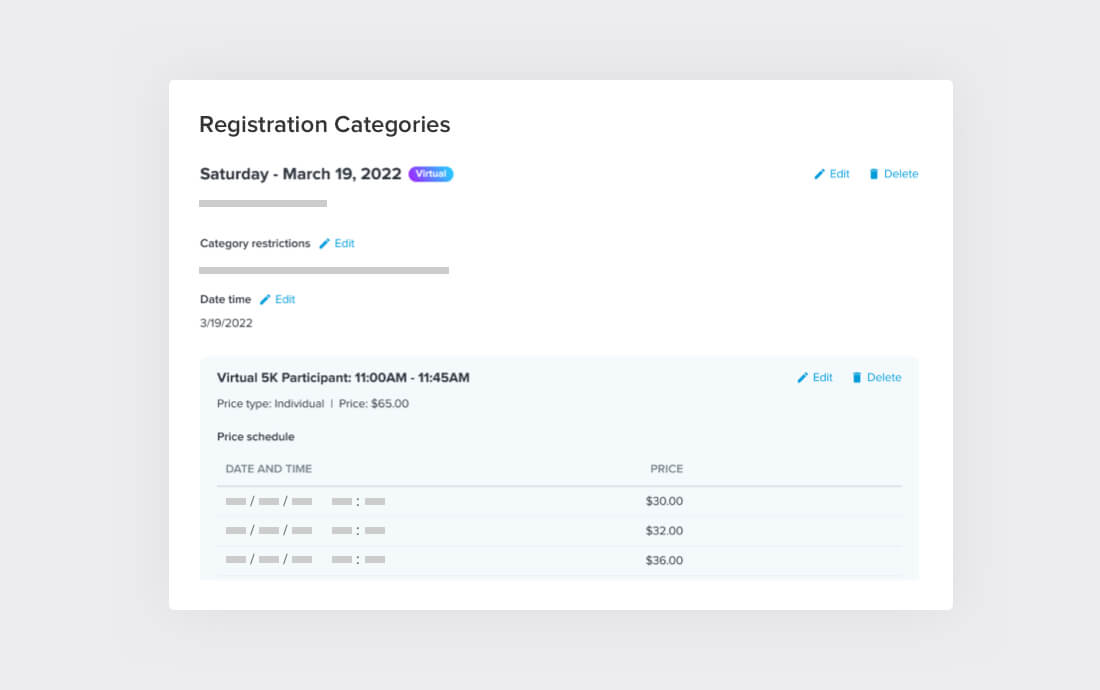Viewport: 1100px width, 690px height.
Task: Select the DATE AND TIME column header
Action: coord(269,469)
